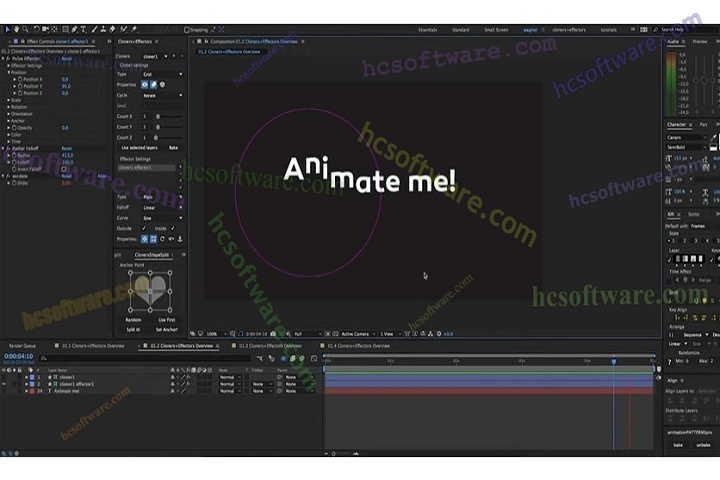The width and height of the screenshot is (720, 480).
Task: Toggle Invert Falloff checkbox
Action: pyautogui.click(x=64, y=169)
